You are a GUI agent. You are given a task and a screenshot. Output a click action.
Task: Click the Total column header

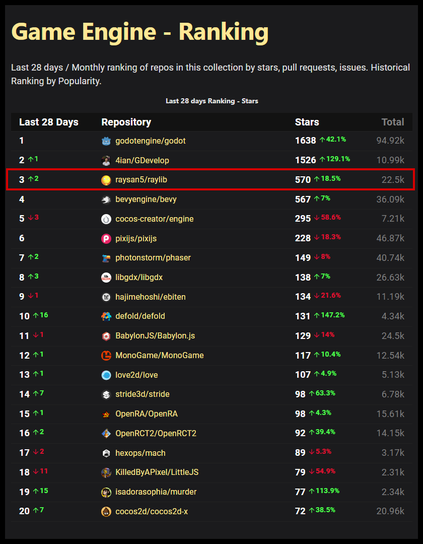point(393,122)
